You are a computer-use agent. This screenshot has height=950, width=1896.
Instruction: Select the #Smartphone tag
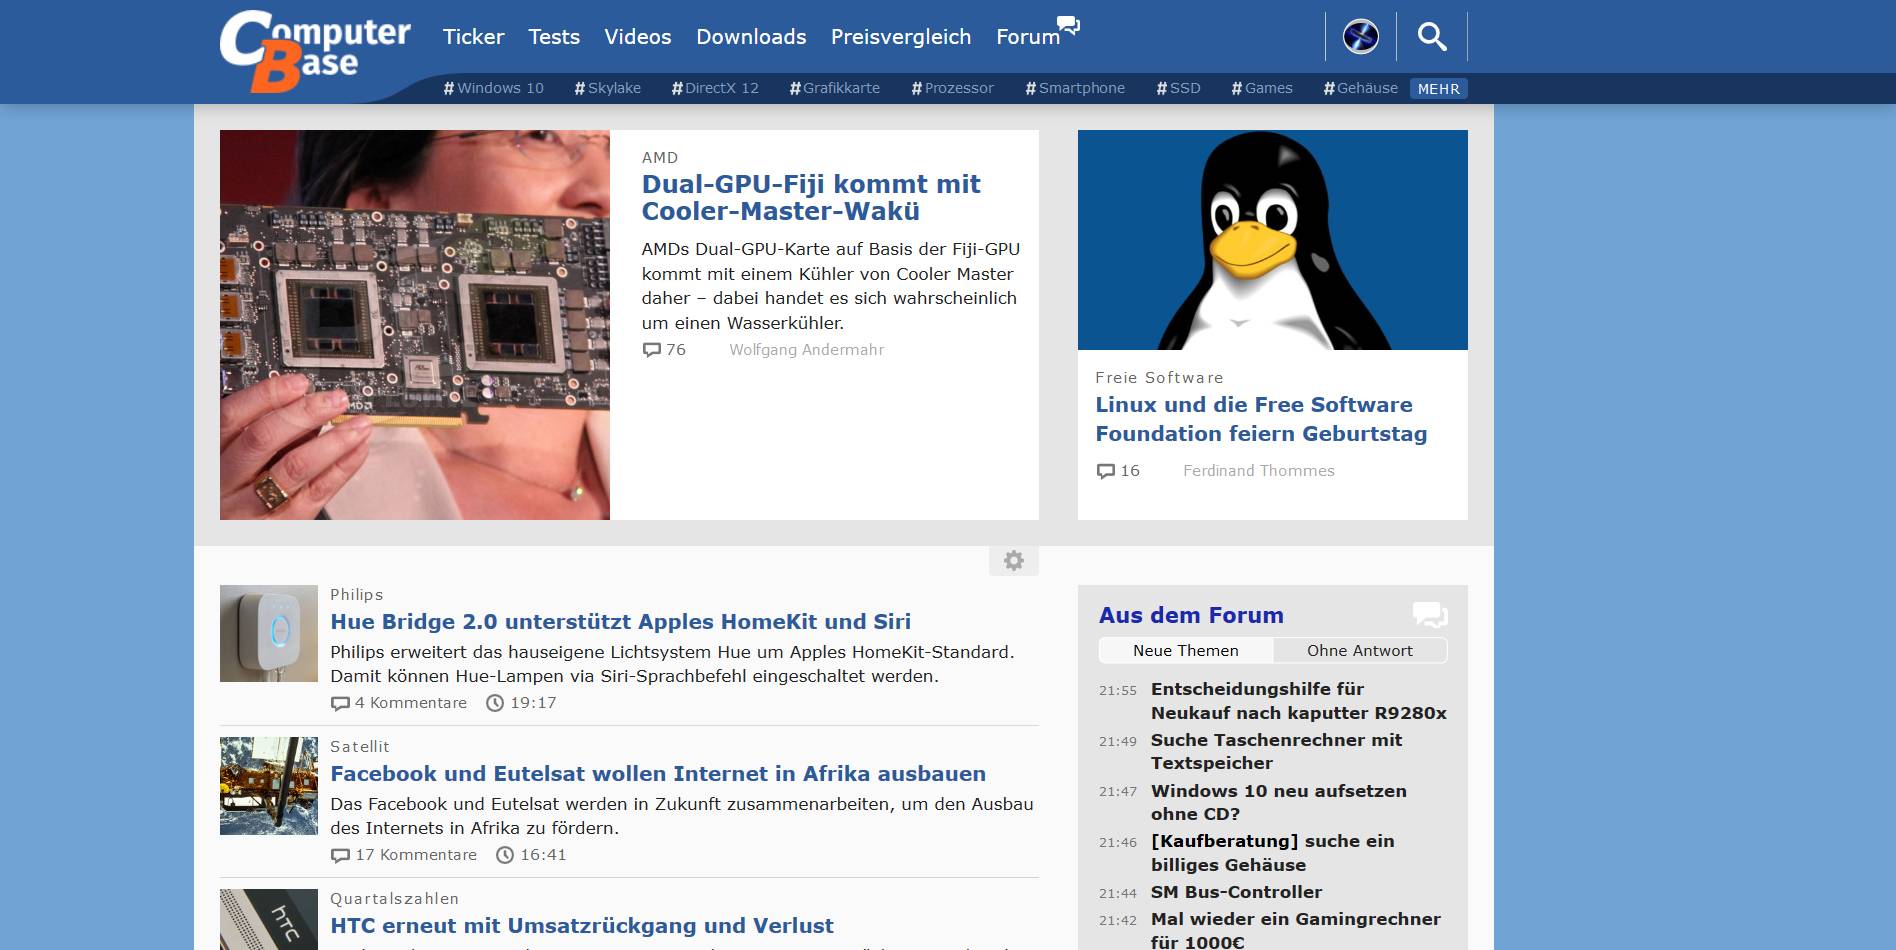pyautogui.click(x=1075, y=88)
